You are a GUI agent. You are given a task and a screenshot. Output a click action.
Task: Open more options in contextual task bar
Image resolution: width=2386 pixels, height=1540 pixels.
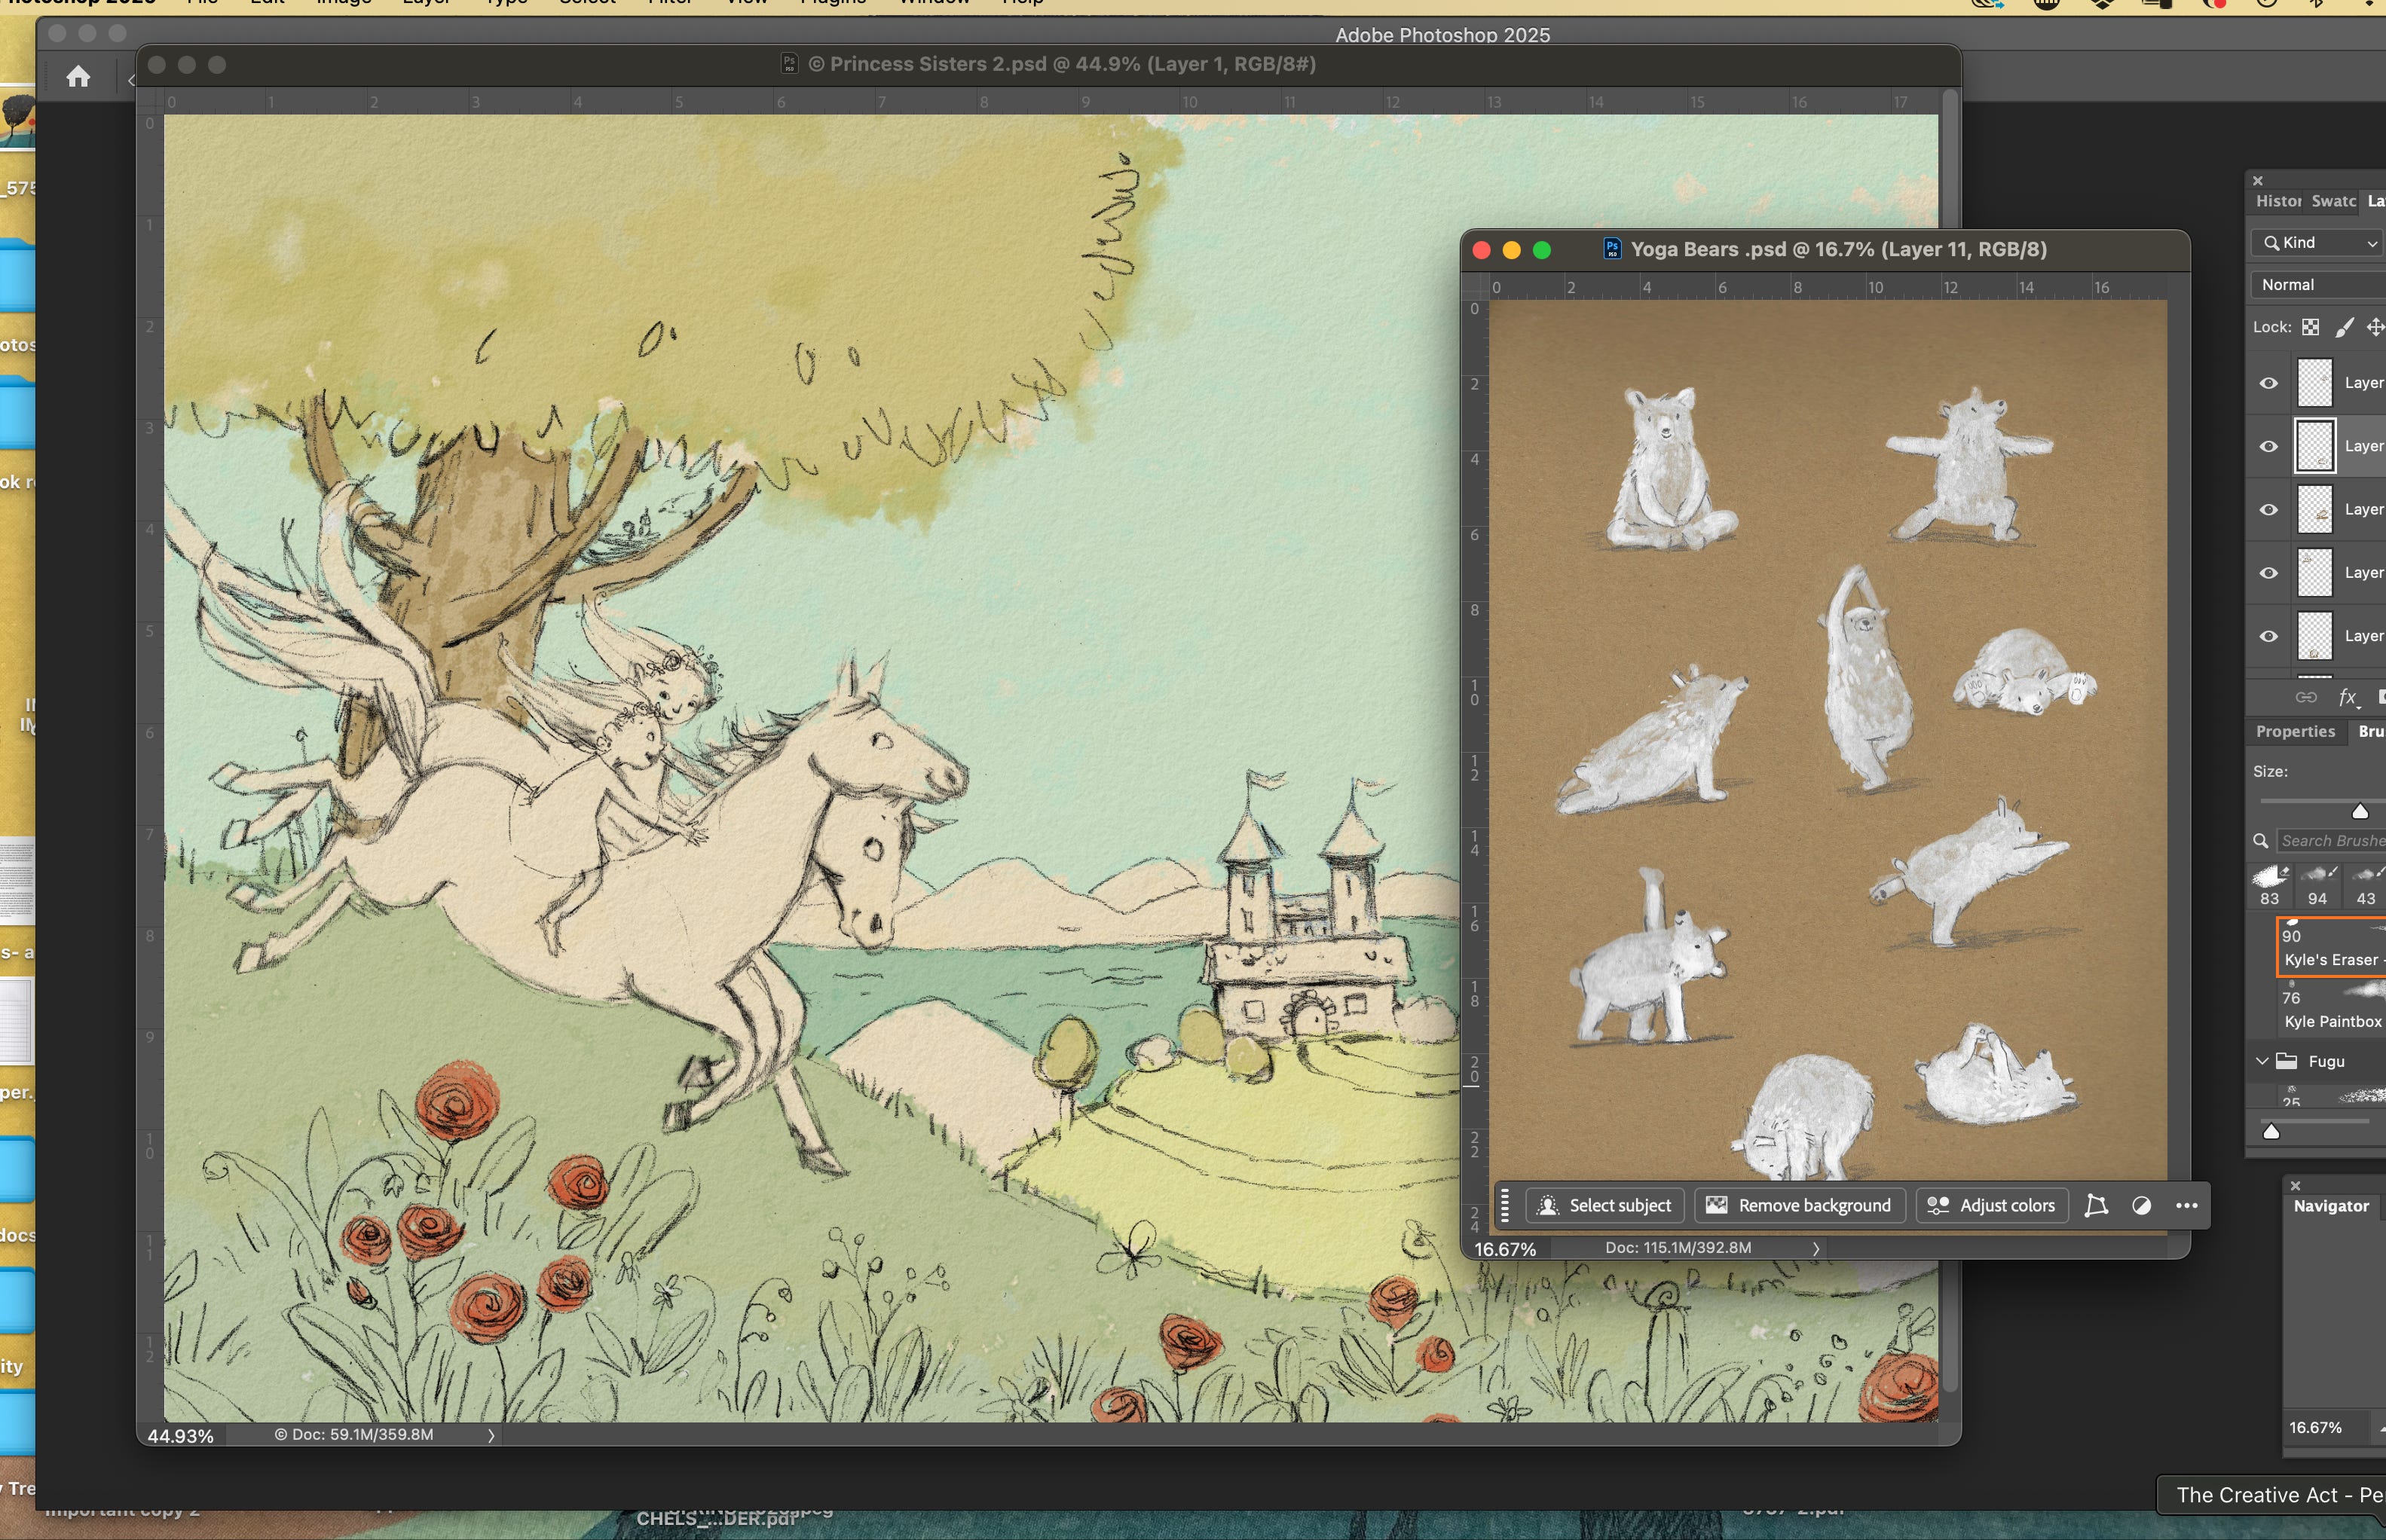pyautogui.click(x=2186, y=1205)
